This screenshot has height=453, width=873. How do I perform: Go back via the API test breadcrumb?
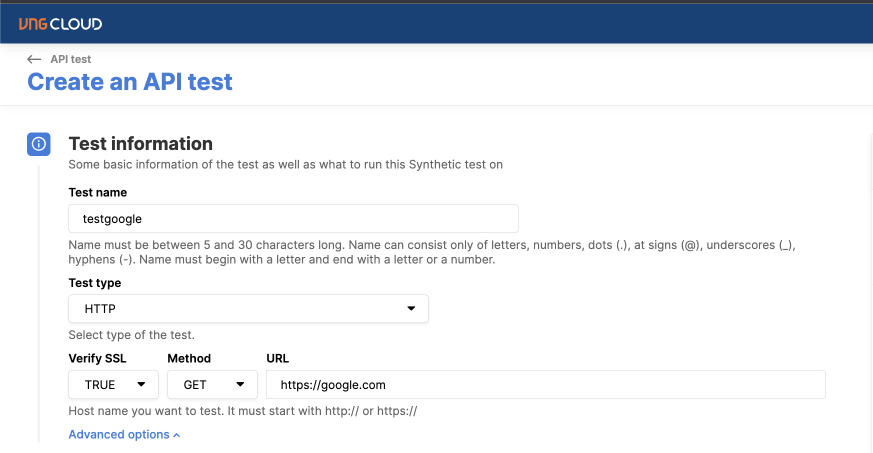click(71, 59)
